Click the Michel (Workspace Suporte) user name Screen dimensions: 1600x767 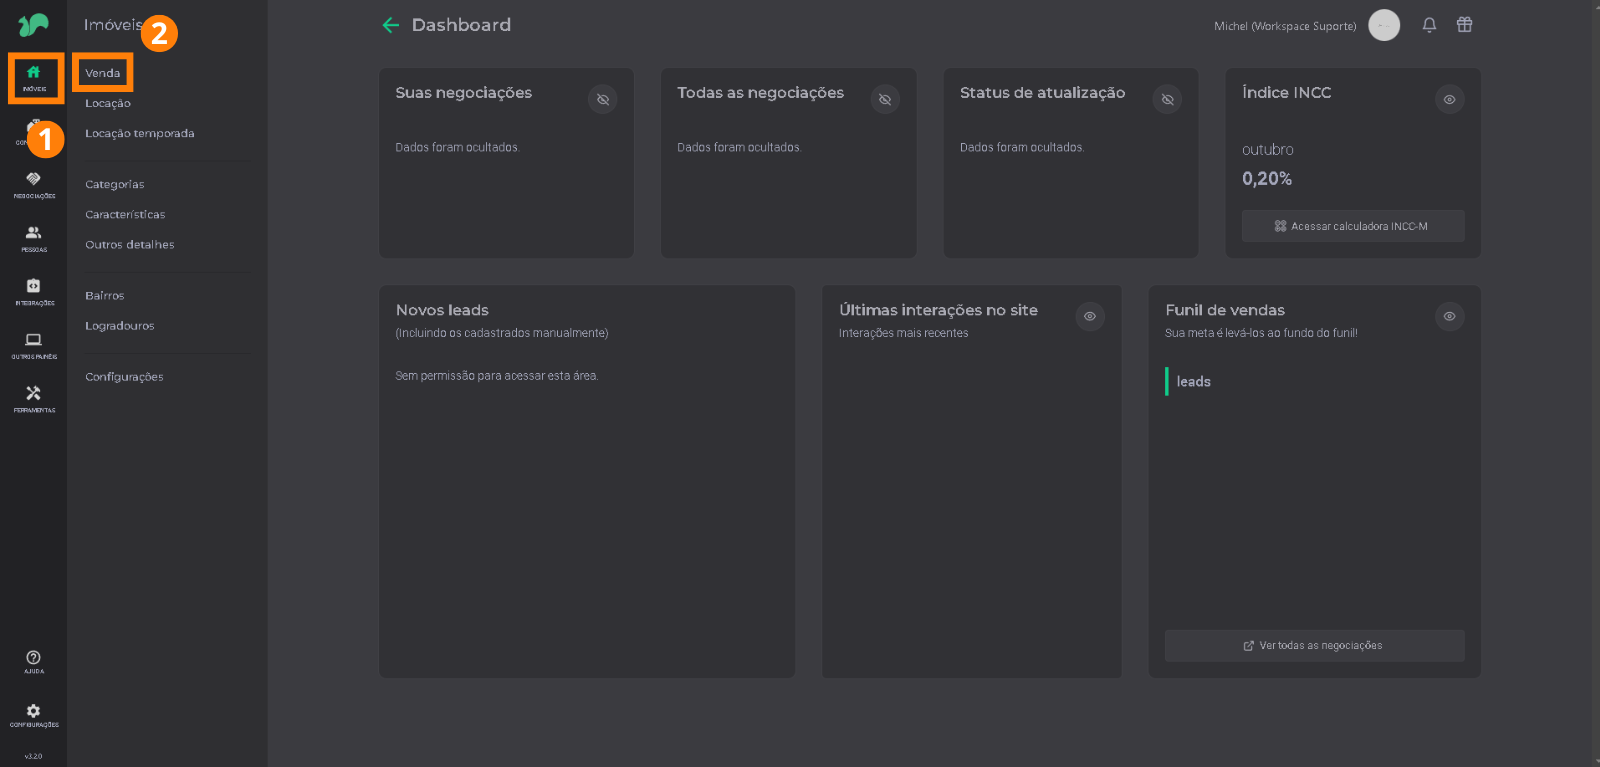[x=1285, y=26]
